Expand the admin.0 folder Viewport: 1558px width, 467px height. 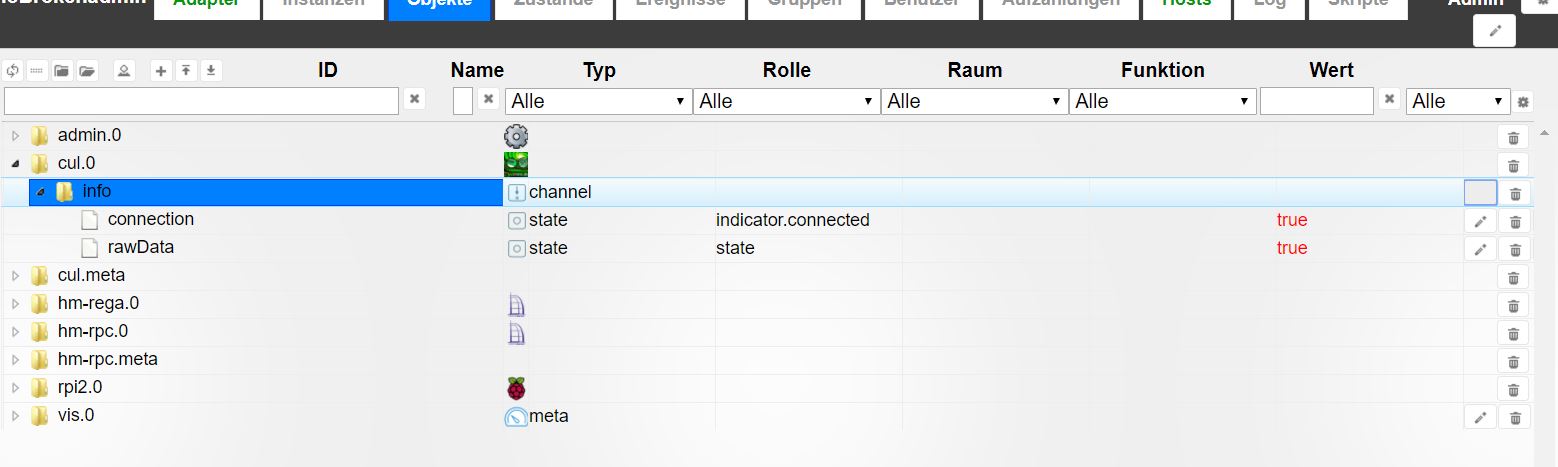pyautogui.click(x=15, y=136)
